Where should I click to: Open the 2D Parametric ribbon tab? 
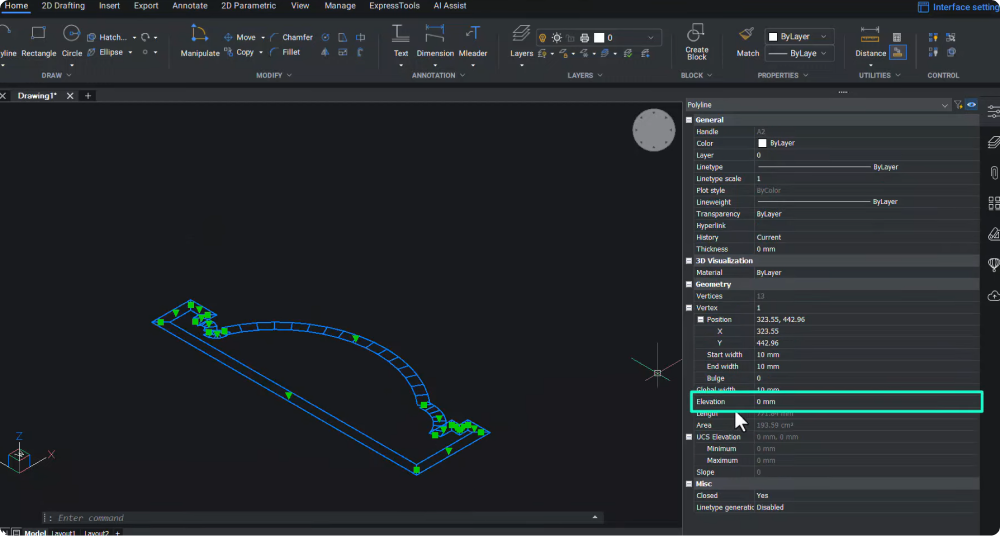pyautogui.click(x=248, y=6)
